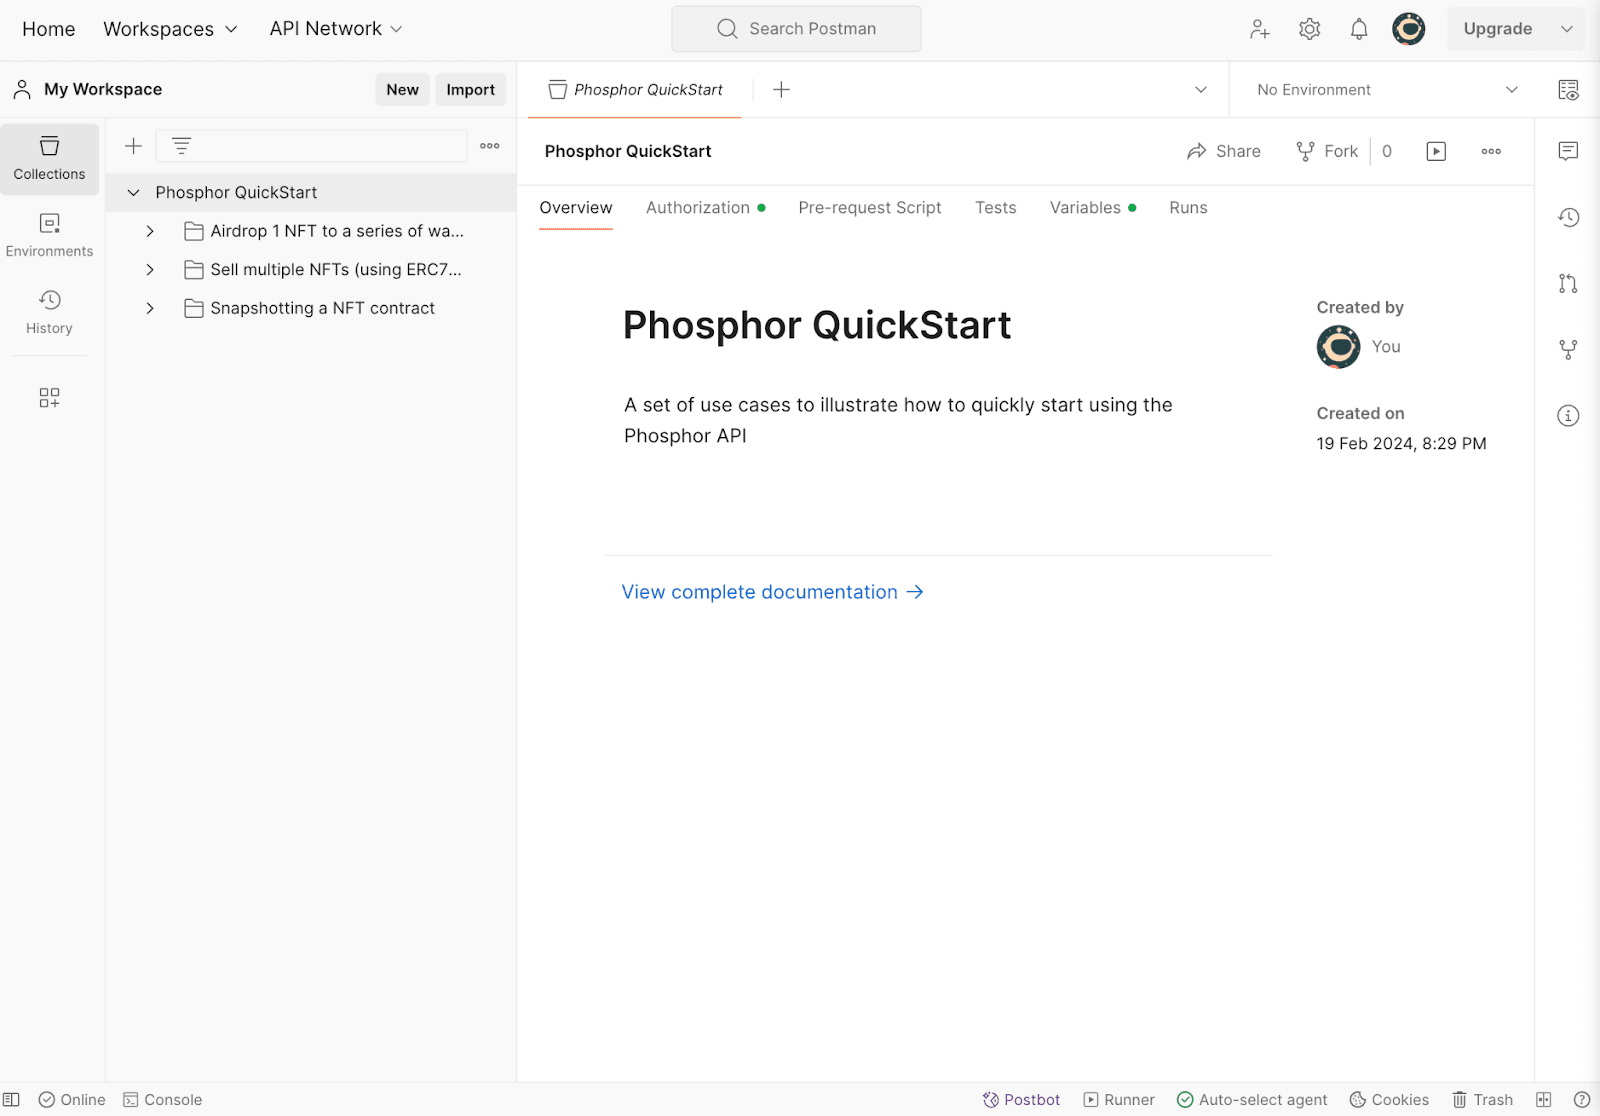The width and height of the screenshot is (1600, 1116).
Task: Open the tab list dropdown chevron
Action: click(1201, 90)
